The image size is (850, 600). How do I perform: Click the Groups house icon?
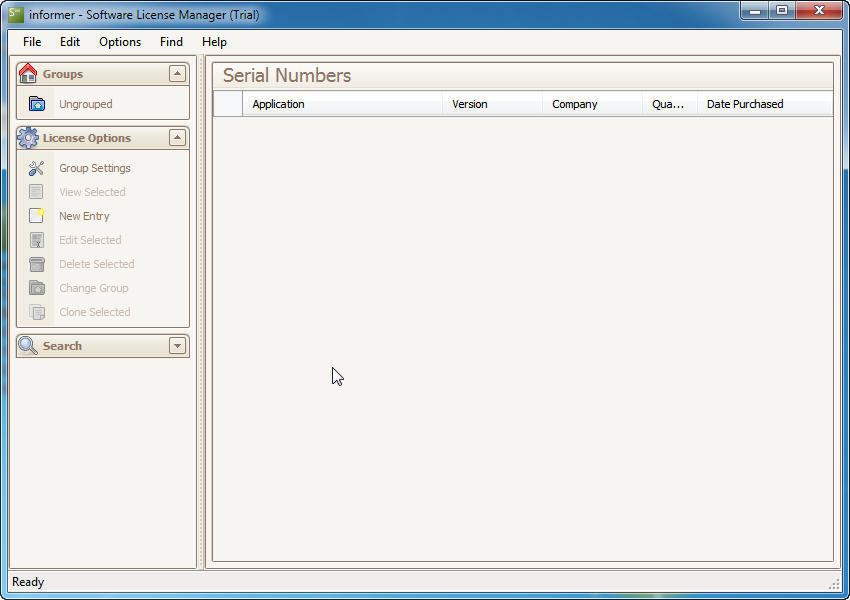pos(28,73)
